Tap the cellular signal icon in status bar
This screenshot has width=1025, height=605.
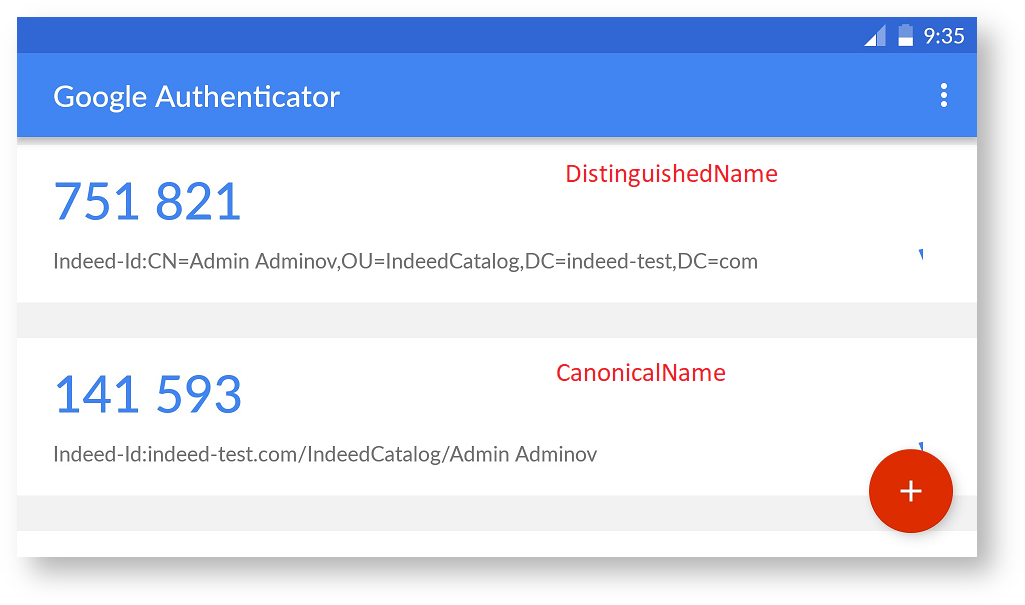[x=875, y=36]
